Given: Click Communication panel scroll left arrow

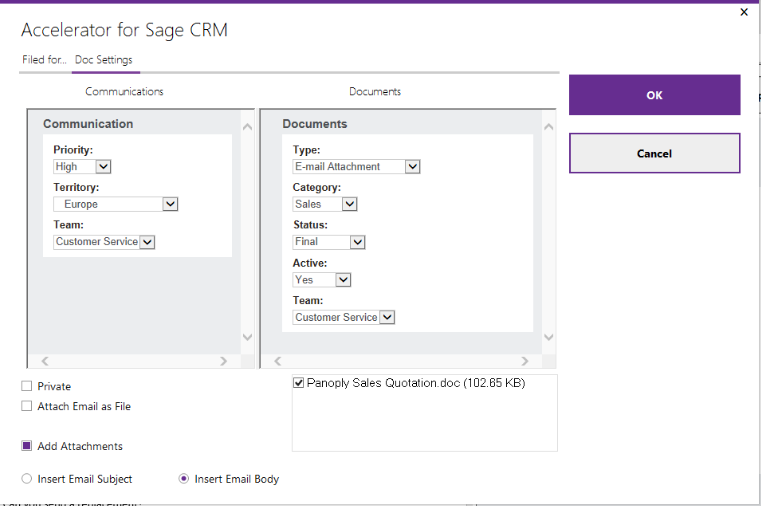Looking at the screenshot, I should [x=45, y=361].
